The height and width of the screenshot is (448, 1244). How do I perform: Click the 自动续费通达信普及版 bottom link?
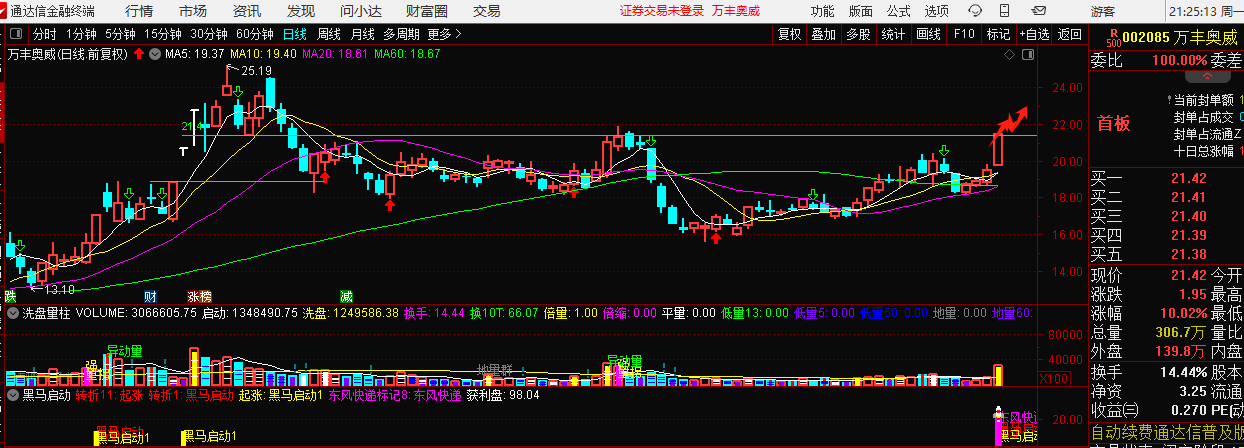pos(1167,432)
